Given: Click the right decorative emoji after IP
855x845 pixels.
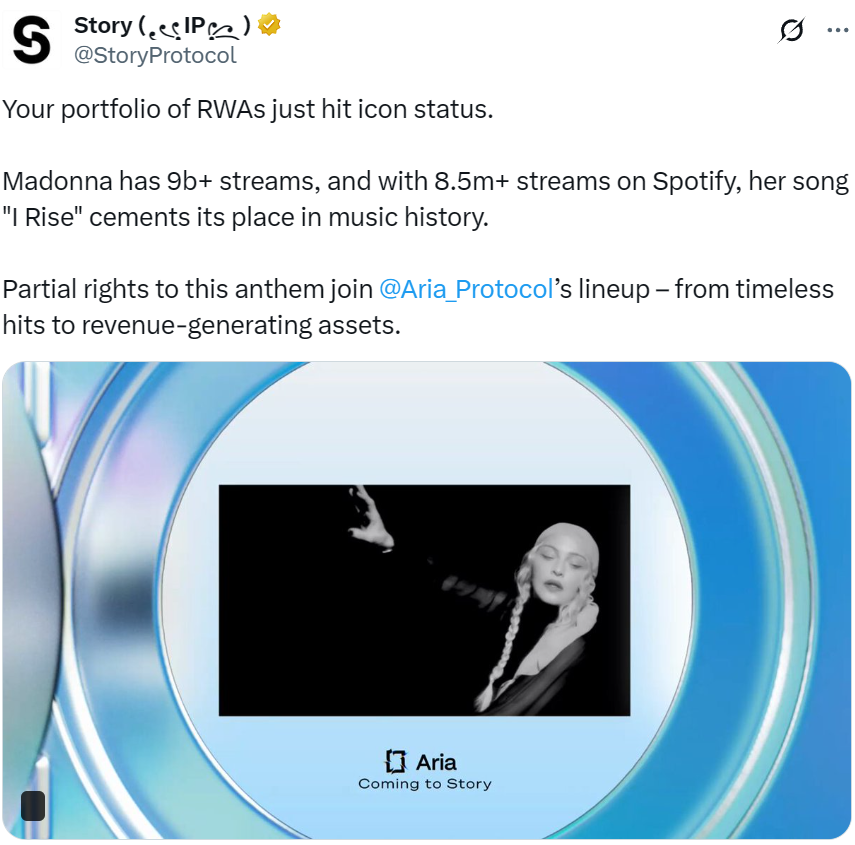Looking at the screenshot, I should [x=224, y=28].
